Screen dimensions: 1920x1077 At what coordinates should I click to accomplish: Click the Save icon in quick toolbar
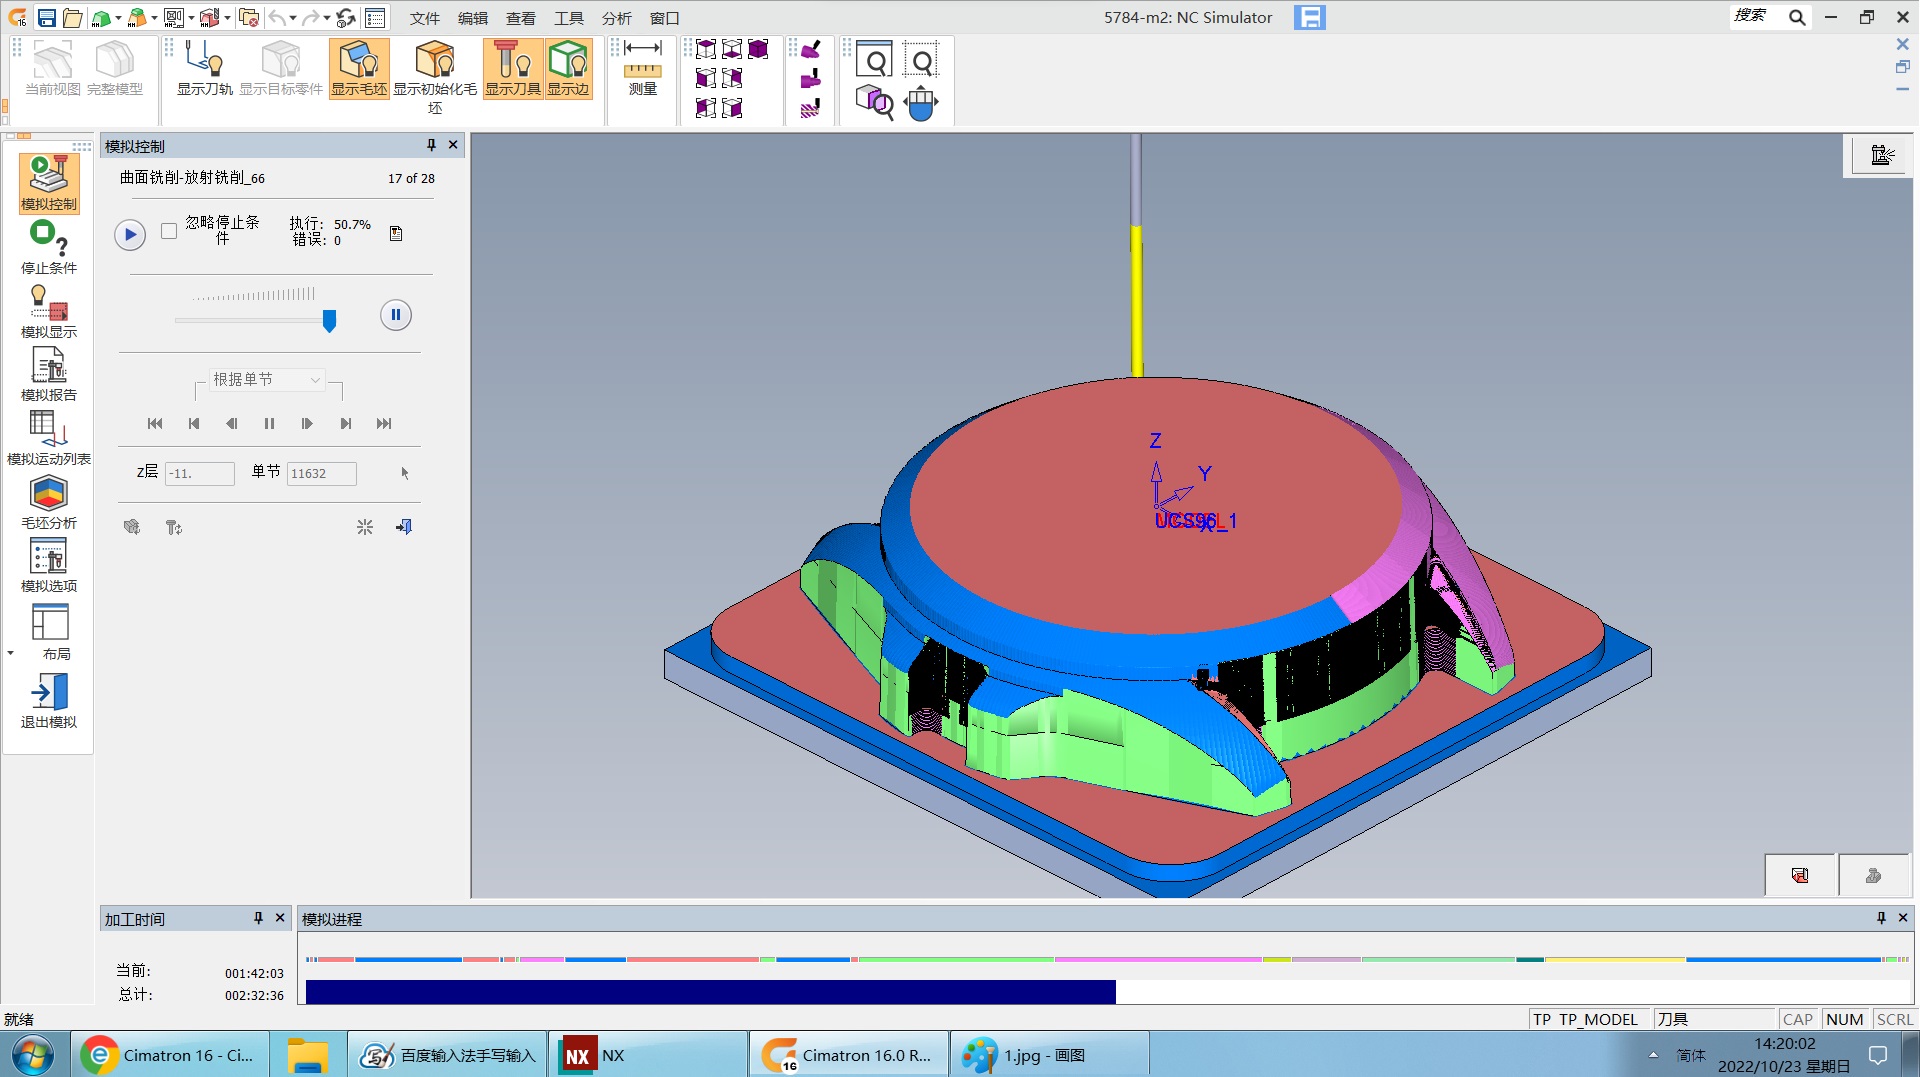pyautogui.click(x=47, y=18)
